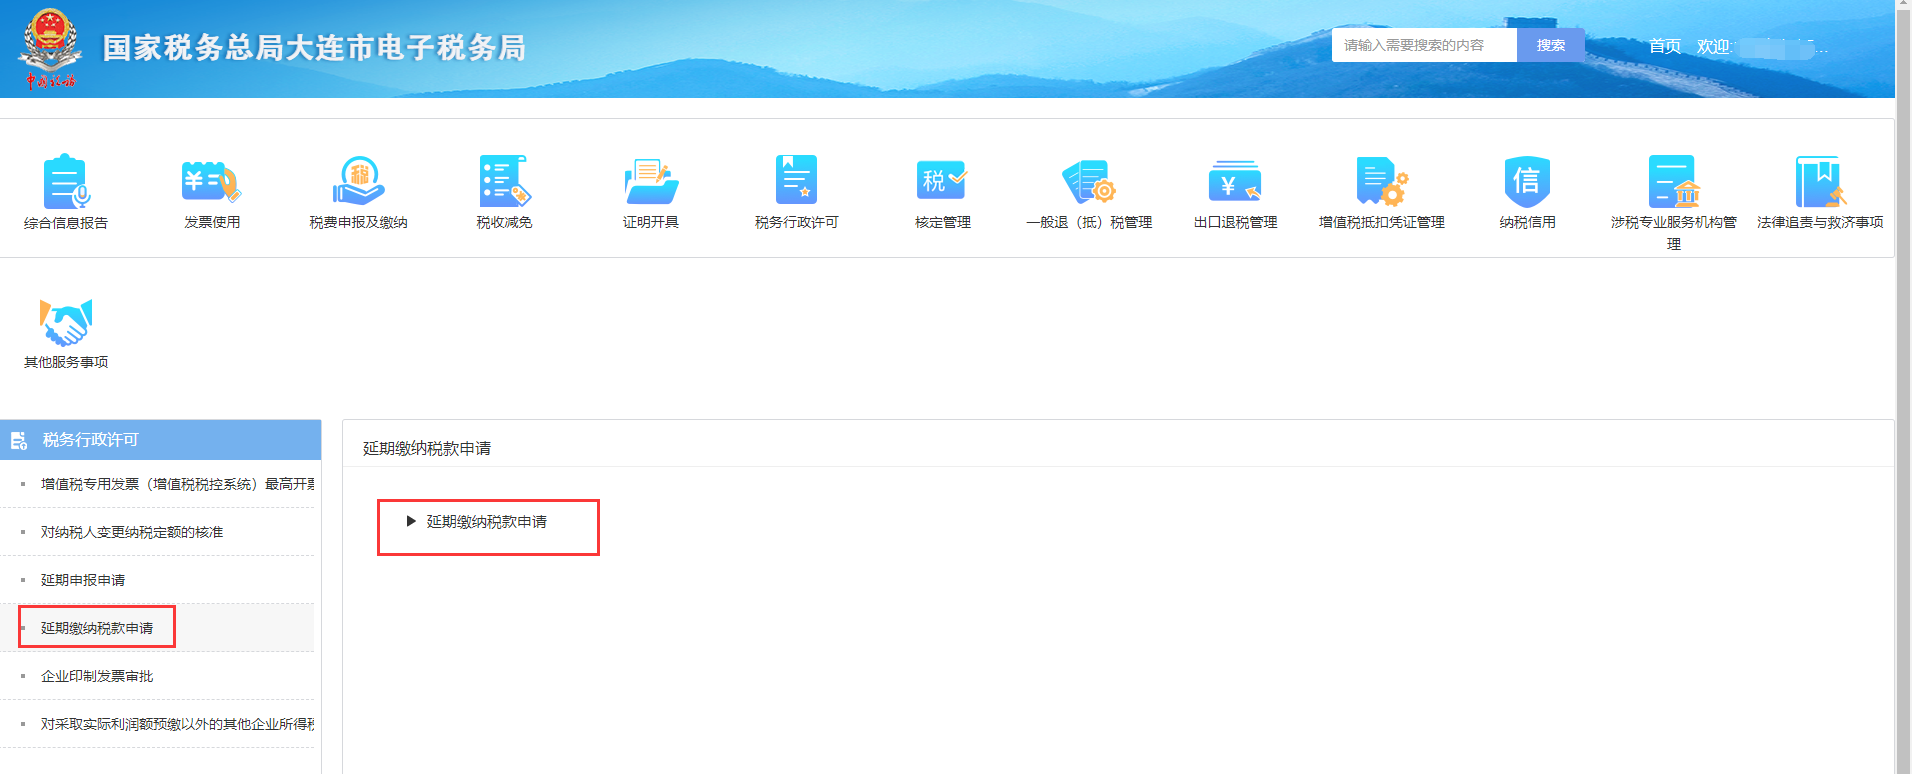Select the 税收减免 icon

[504, 182]
